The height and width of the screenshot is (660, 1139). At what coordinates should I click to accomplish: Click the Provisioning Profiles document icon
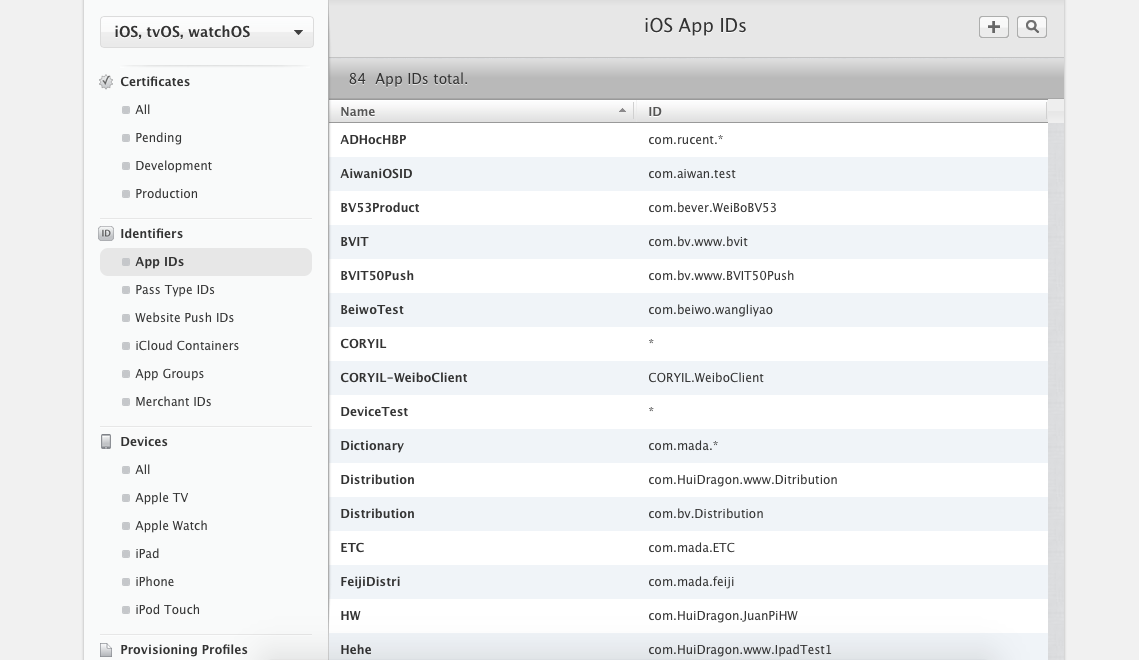pyautogui.click(x=106, y=650)
